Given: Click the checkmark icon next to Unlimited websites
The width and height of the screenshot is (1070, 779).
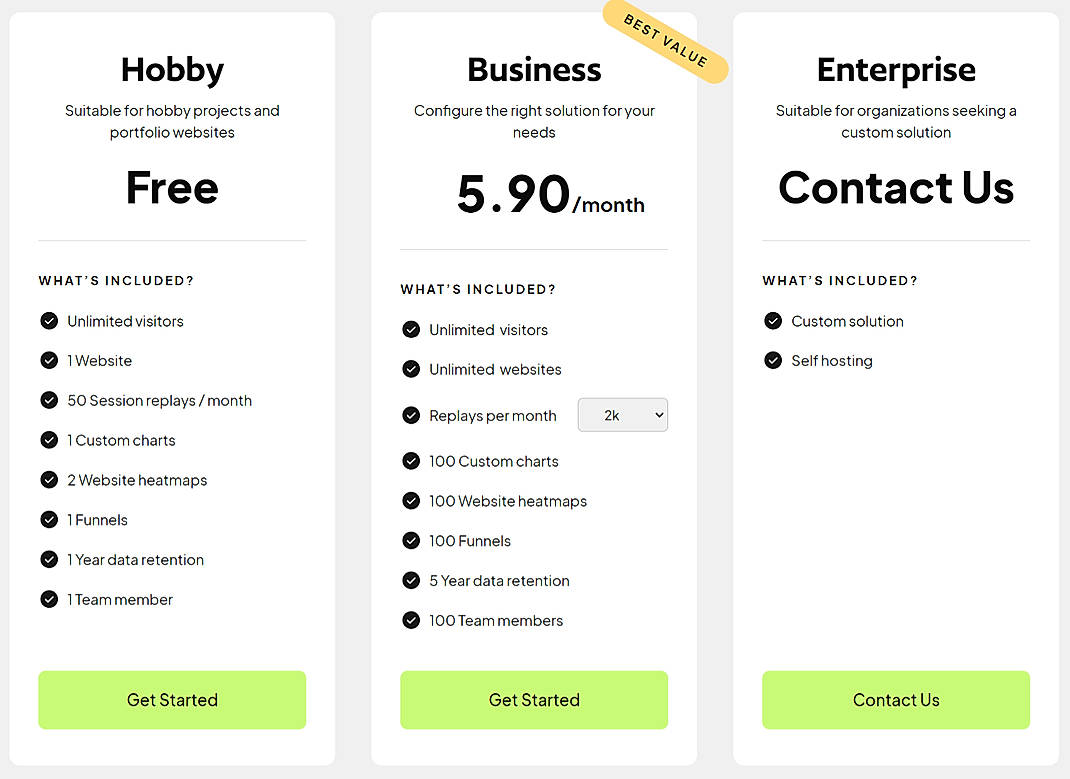Looking at the screenshot, I should pos(411,369).
